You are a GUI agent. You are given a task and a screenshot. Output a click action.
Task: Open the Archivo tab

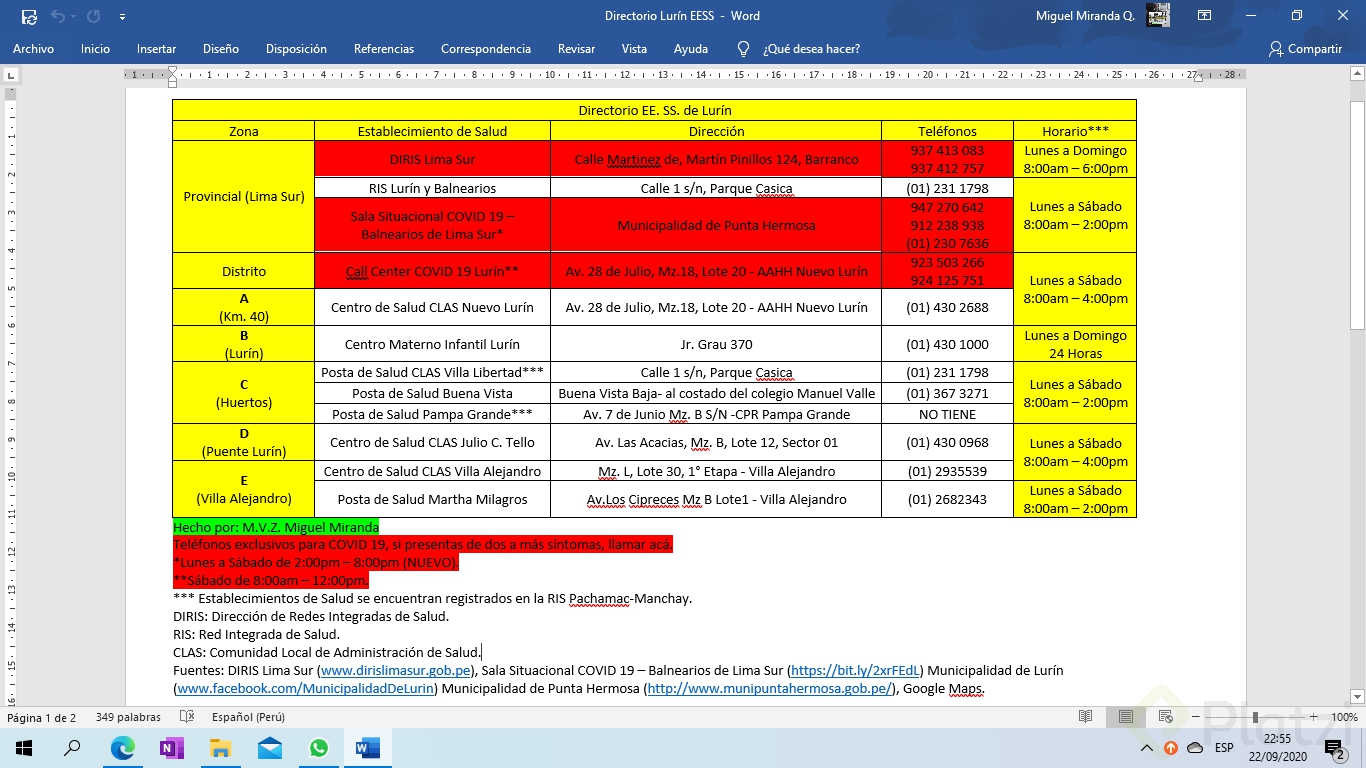click(x=33, y=49)
